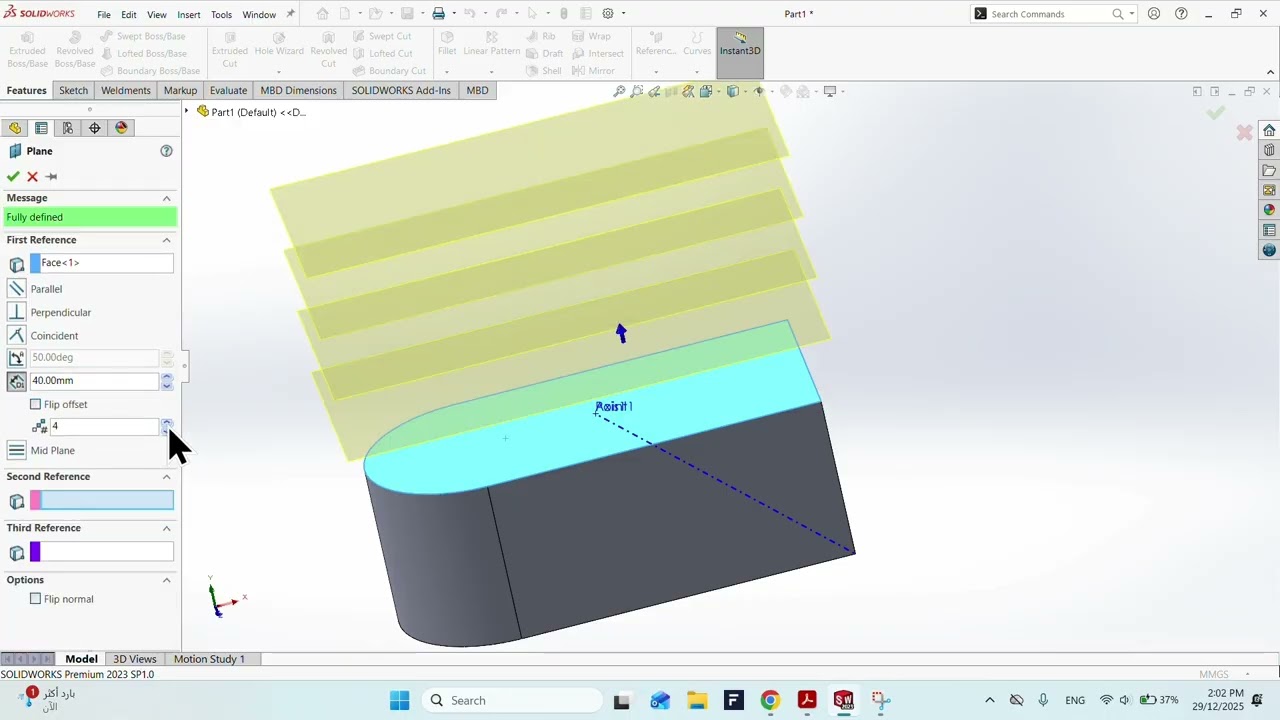
Task: Open the Weldments ribbon tab
Action: point(125,90)
